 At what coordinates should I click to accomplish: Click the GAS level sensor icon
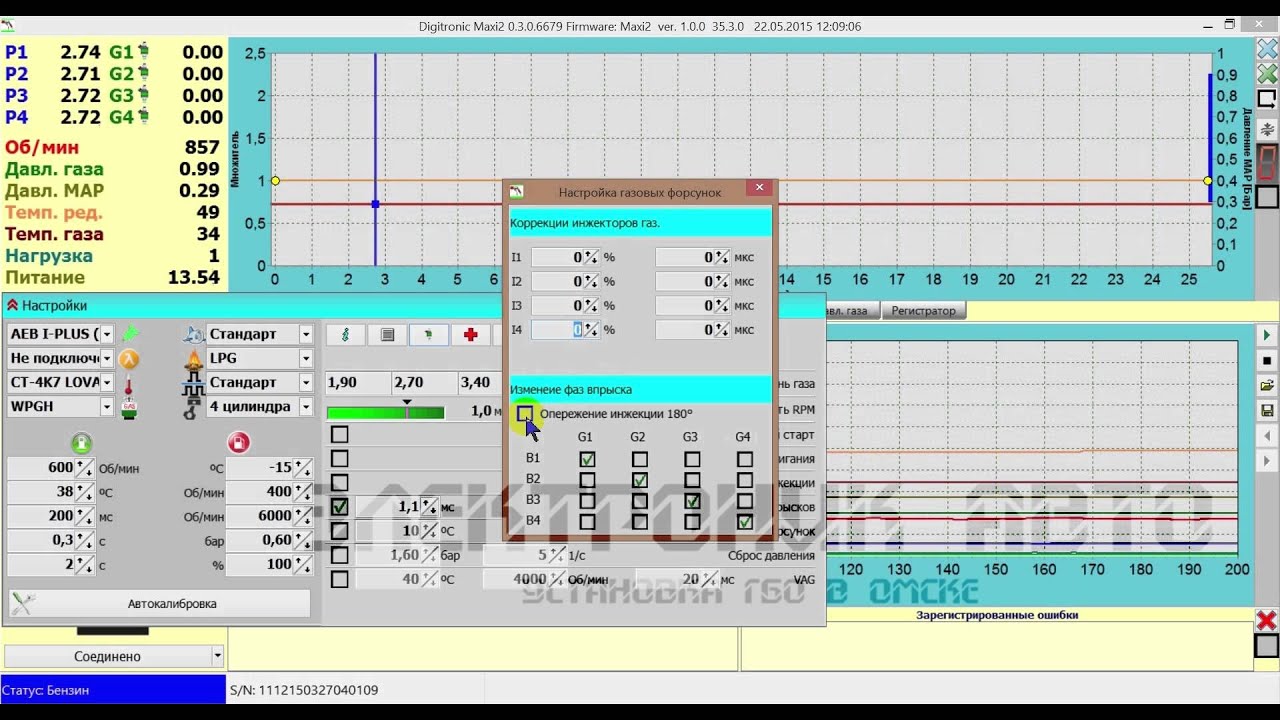(130, 407)
